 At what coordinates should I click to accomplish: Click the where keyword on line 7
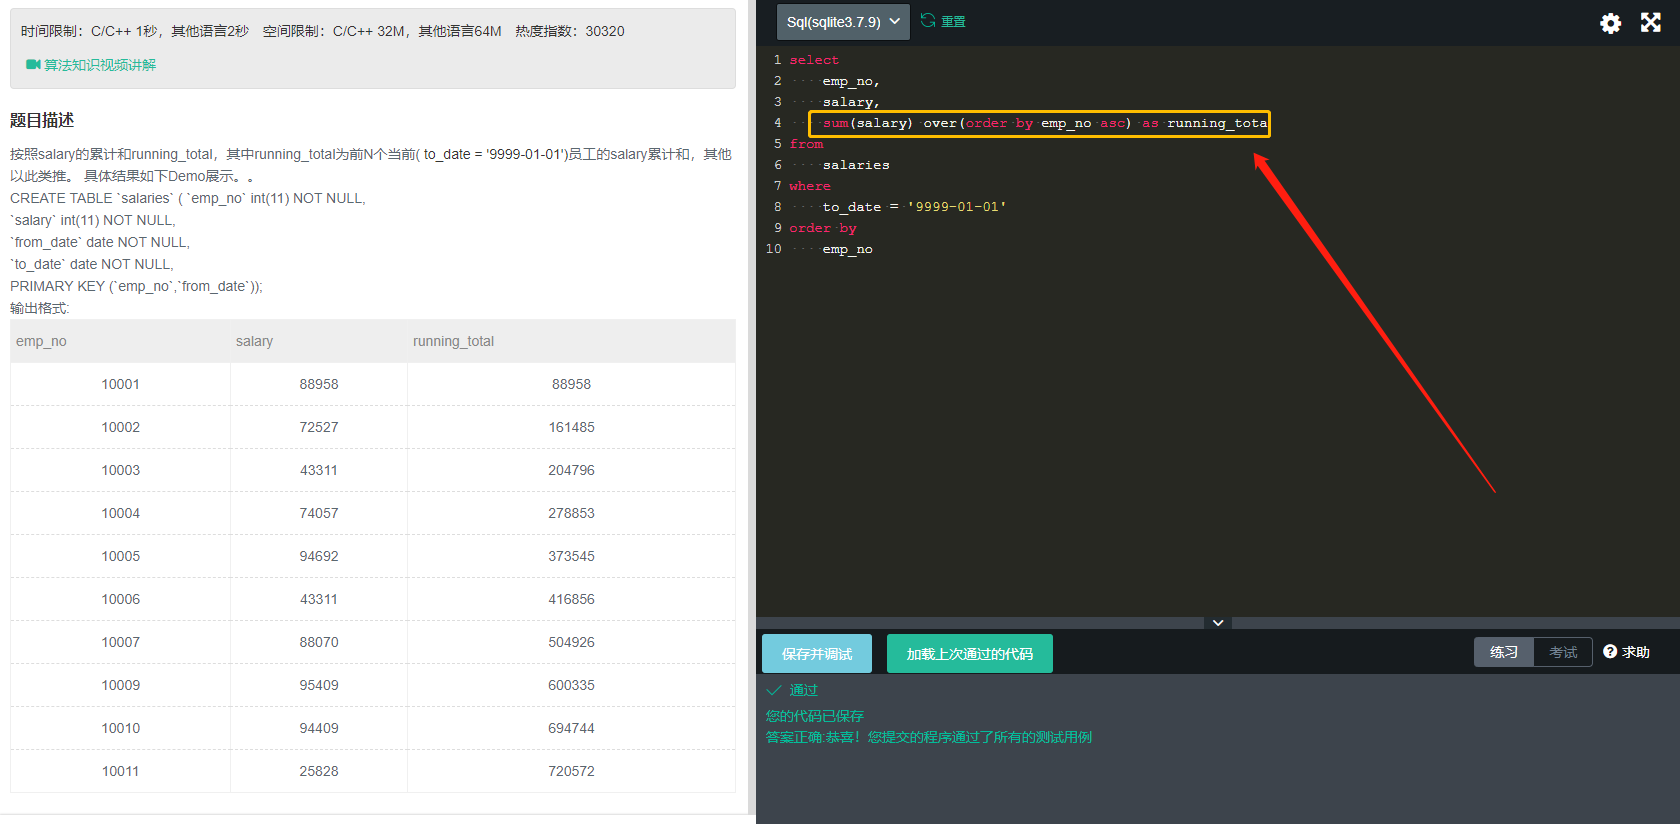[x=810, y=186]
